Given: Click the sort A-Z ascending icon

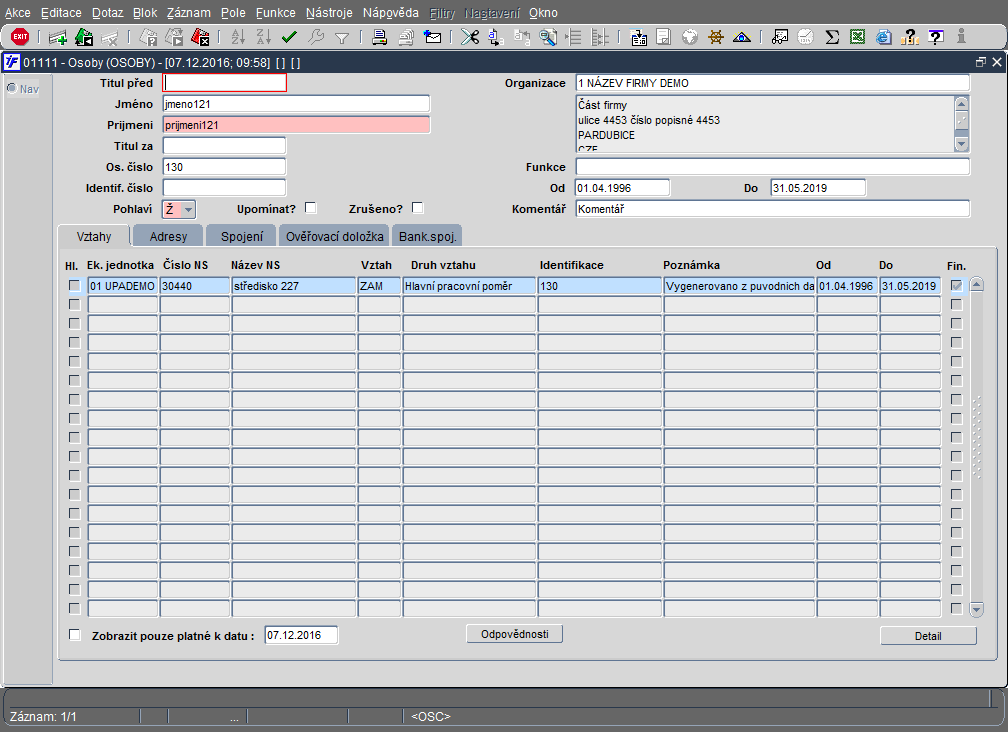Looking at the screenshot, I should [238, 37].
